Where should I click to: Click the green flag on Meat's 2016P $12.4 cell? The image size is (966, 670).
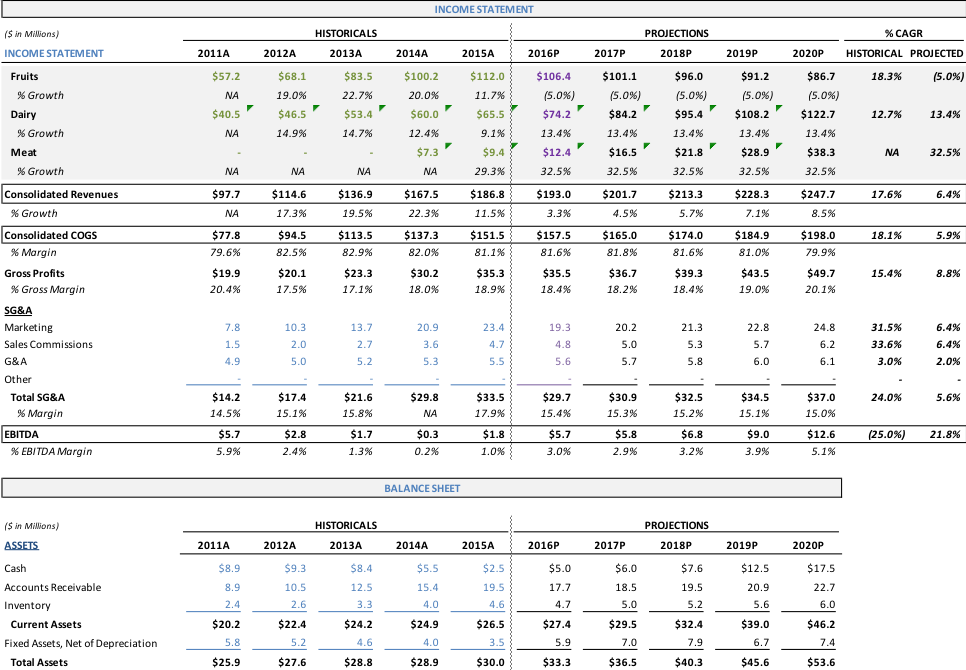point(580,145)
